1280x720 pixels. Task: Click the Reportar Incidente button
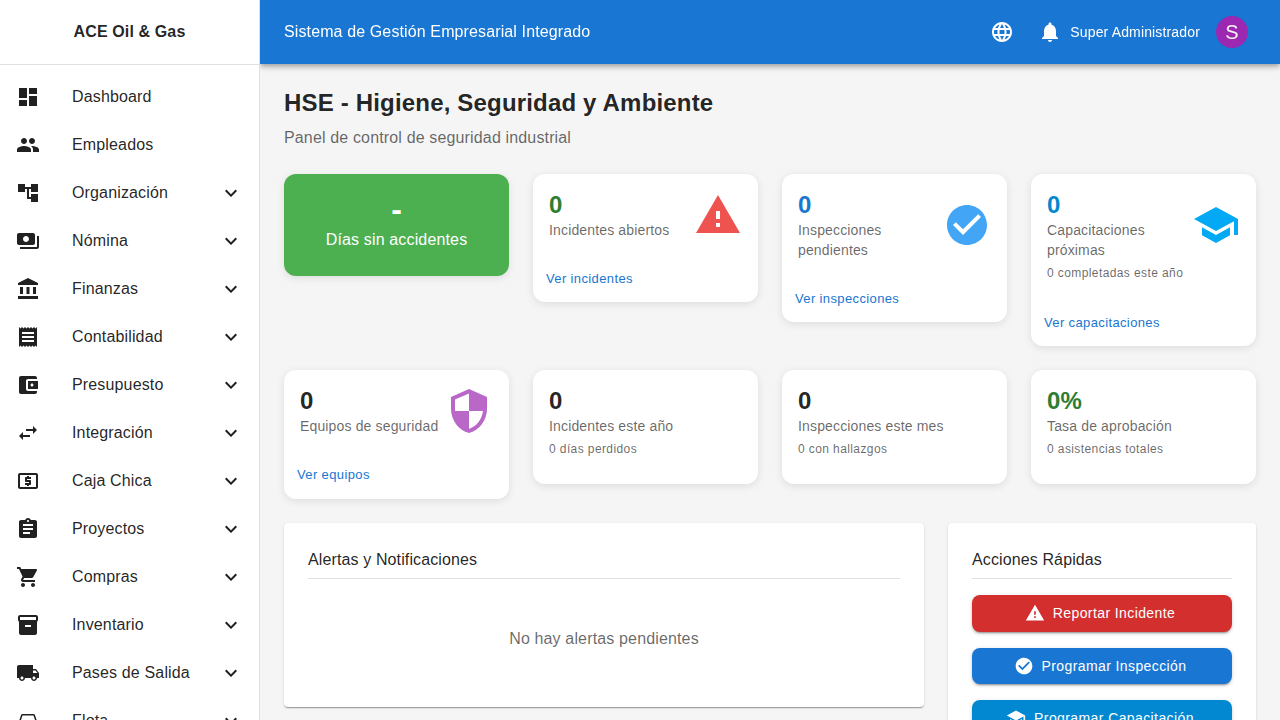pos(1101,613)
